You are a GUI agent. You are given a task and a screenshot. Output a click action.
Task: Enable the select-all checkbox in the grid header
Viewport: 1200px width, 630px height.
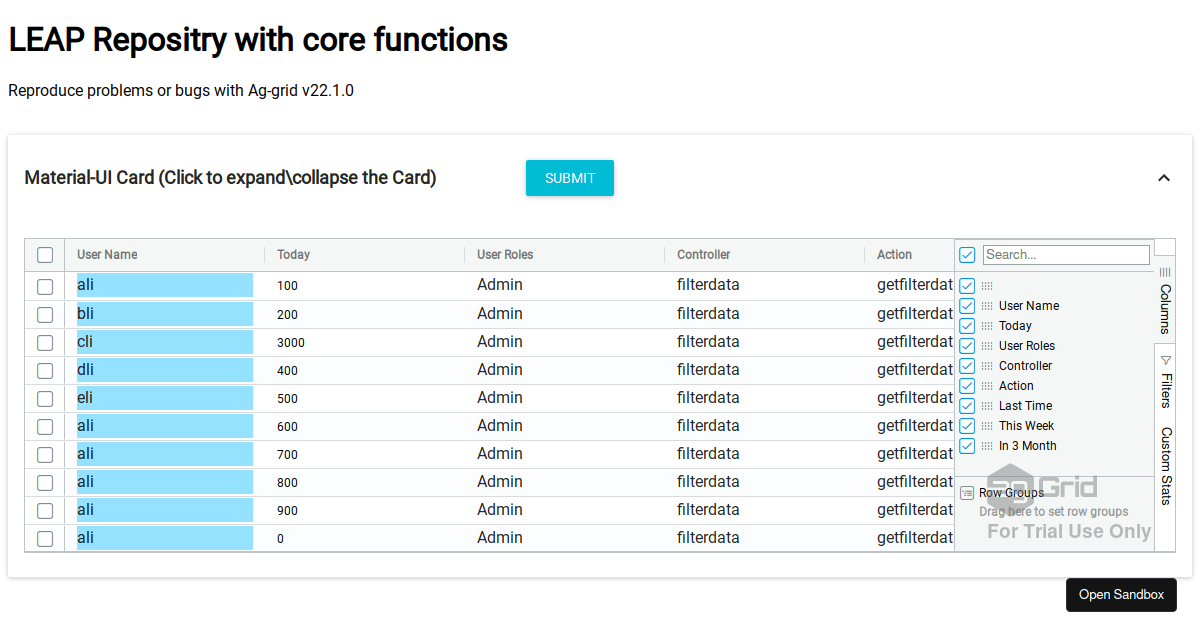(x=44, y=255)
